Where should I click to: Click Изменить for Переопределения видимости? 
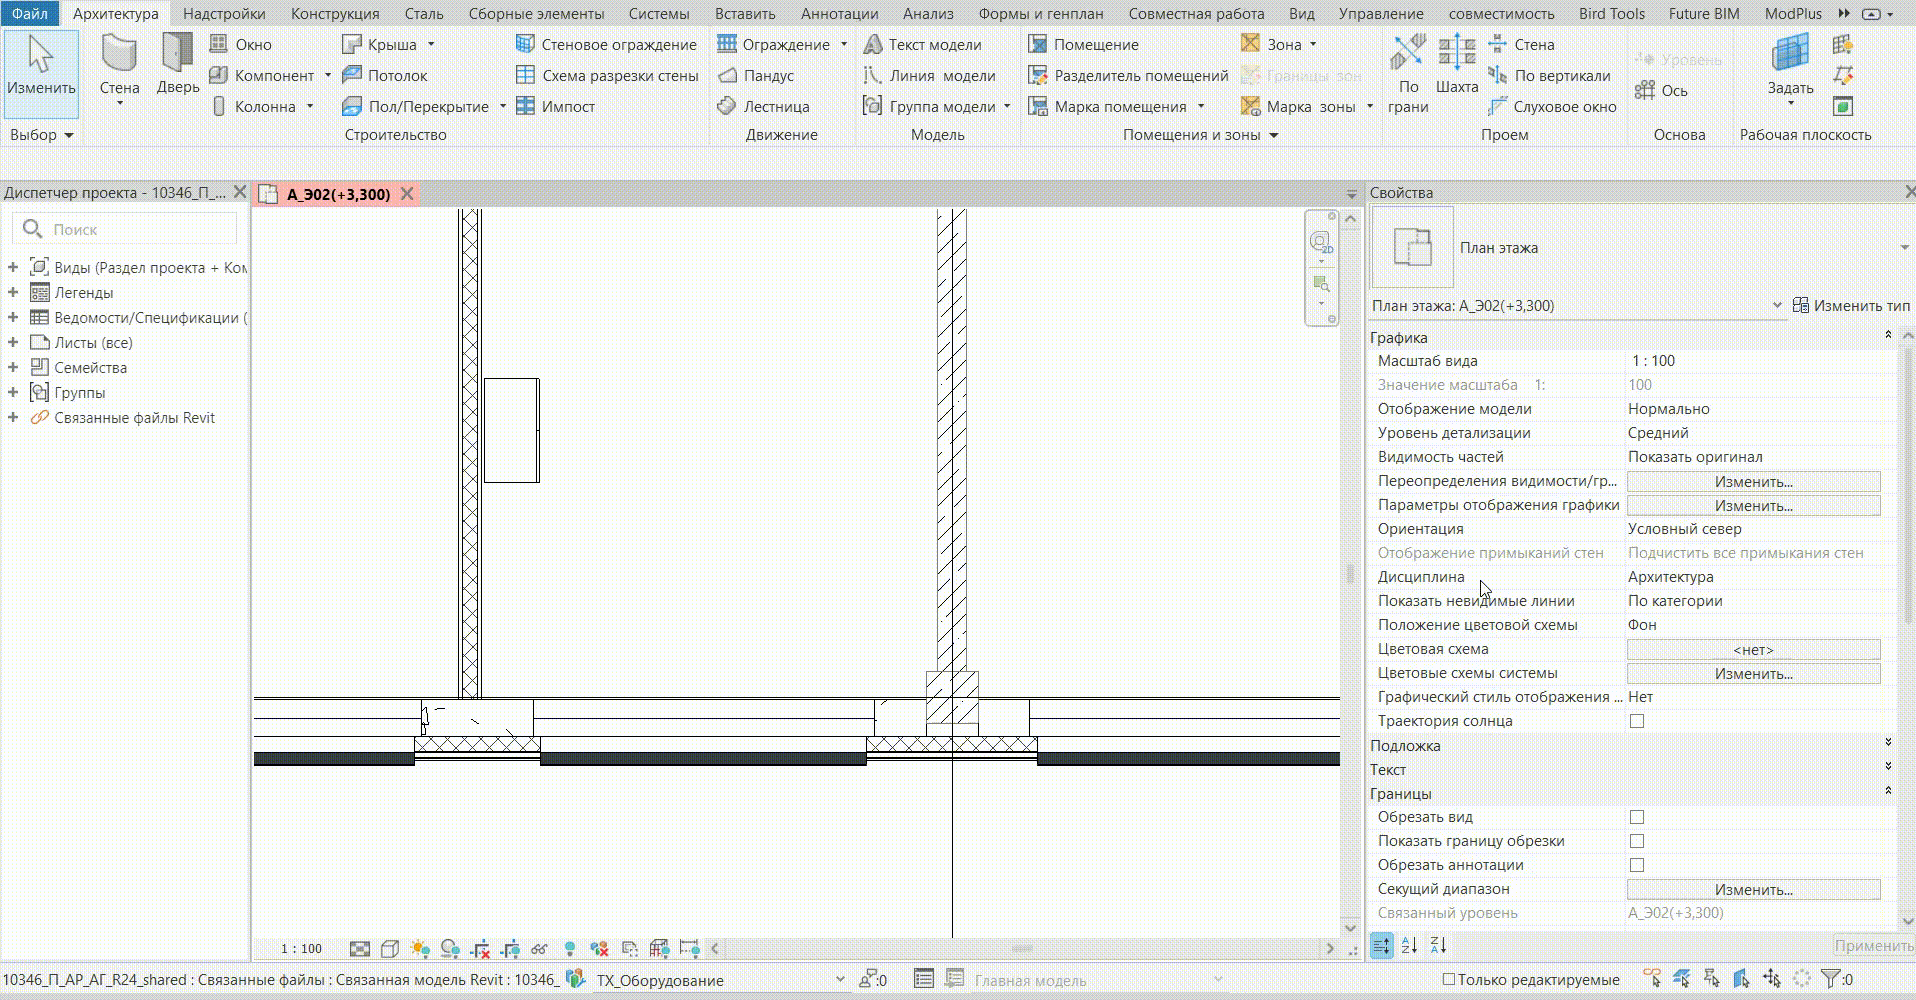(1754, 481)
